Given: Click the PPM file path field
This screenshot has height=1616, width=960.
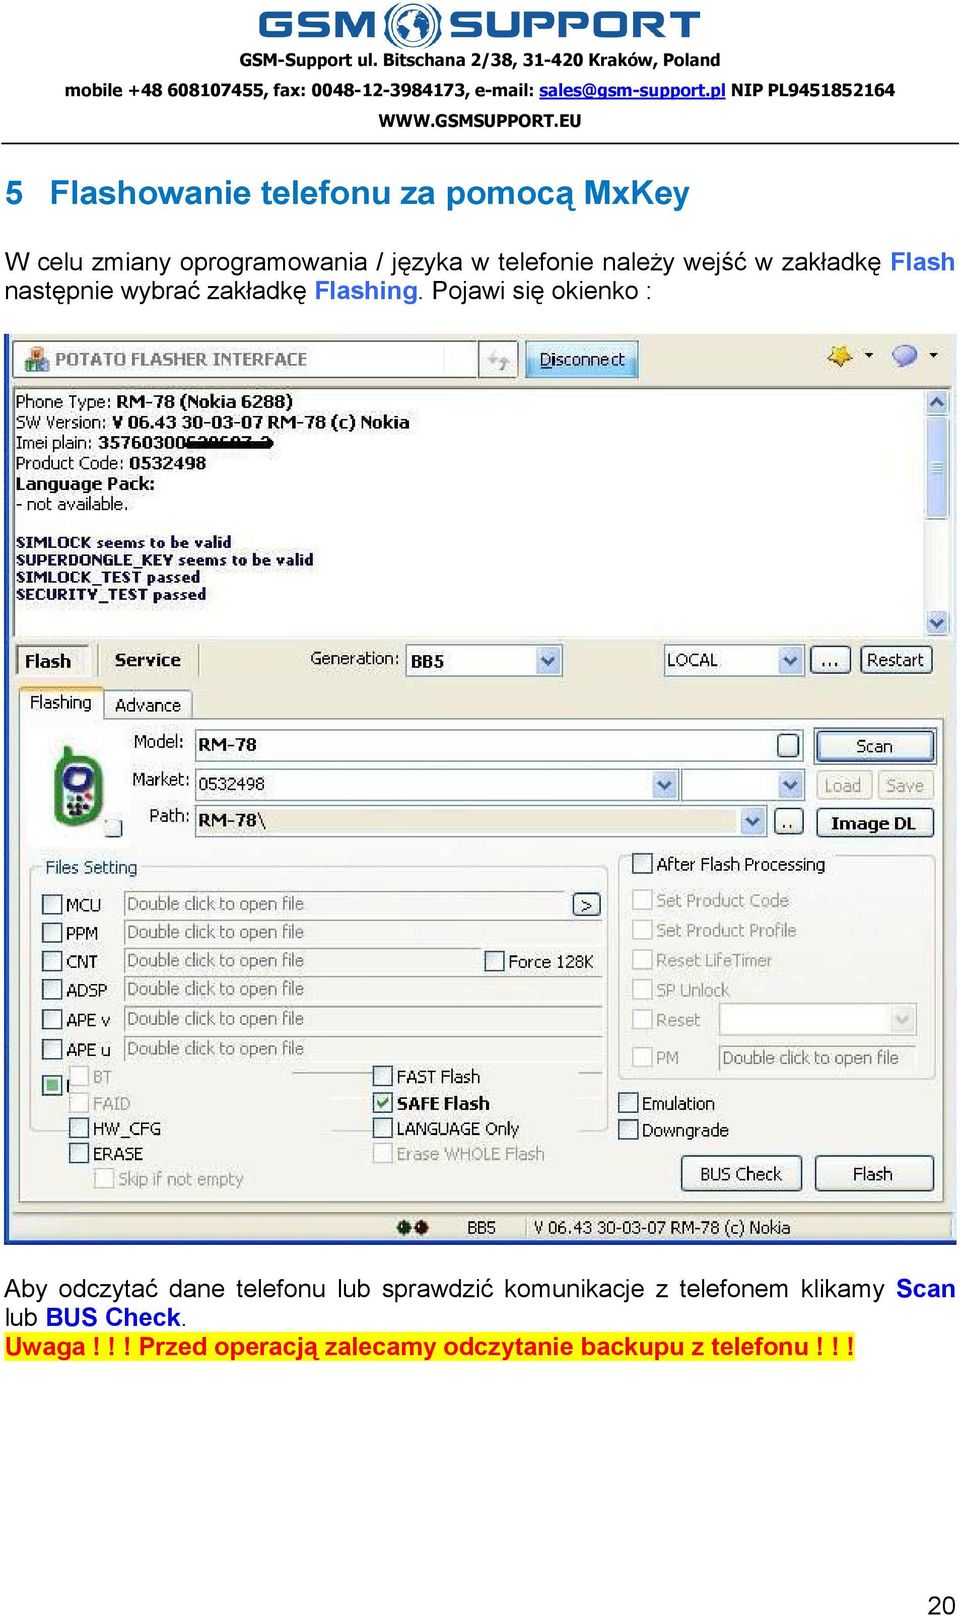Looking at the screenshot, I should pyautogui.click(x=363, y=932).
